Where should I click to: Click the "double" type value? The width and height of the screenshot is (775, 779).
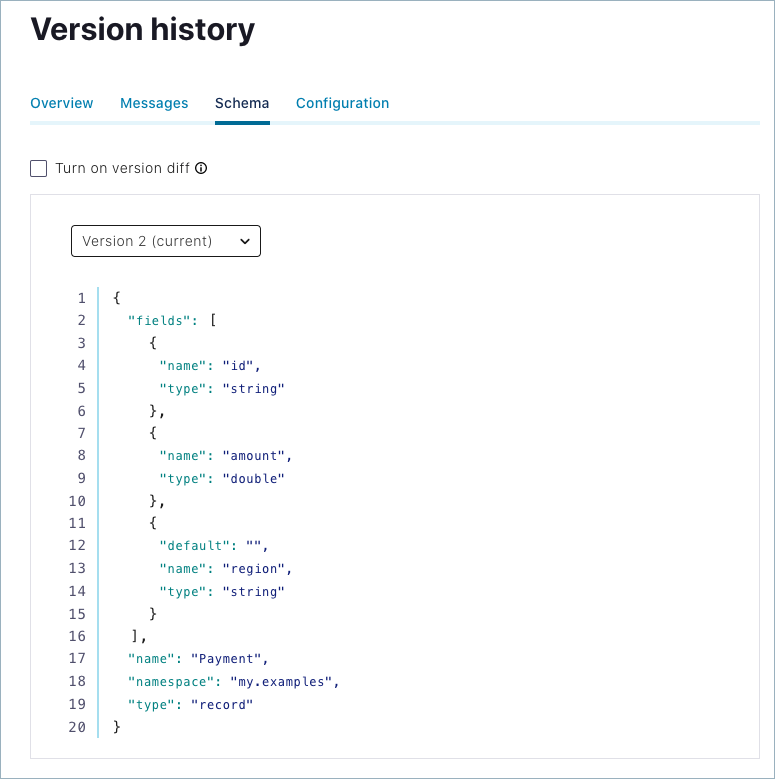tap(253, 478)
